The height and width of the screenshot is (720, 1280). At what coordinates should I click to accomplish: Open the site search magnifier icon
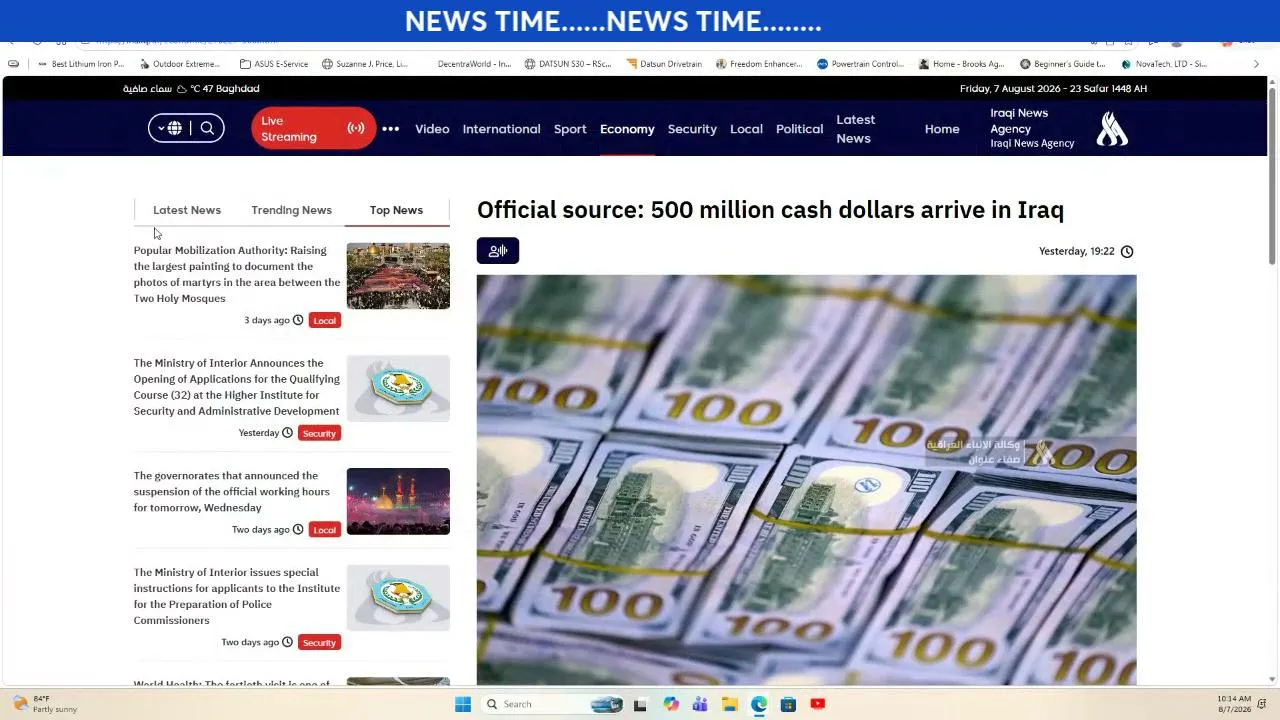[x=207, y=128]
